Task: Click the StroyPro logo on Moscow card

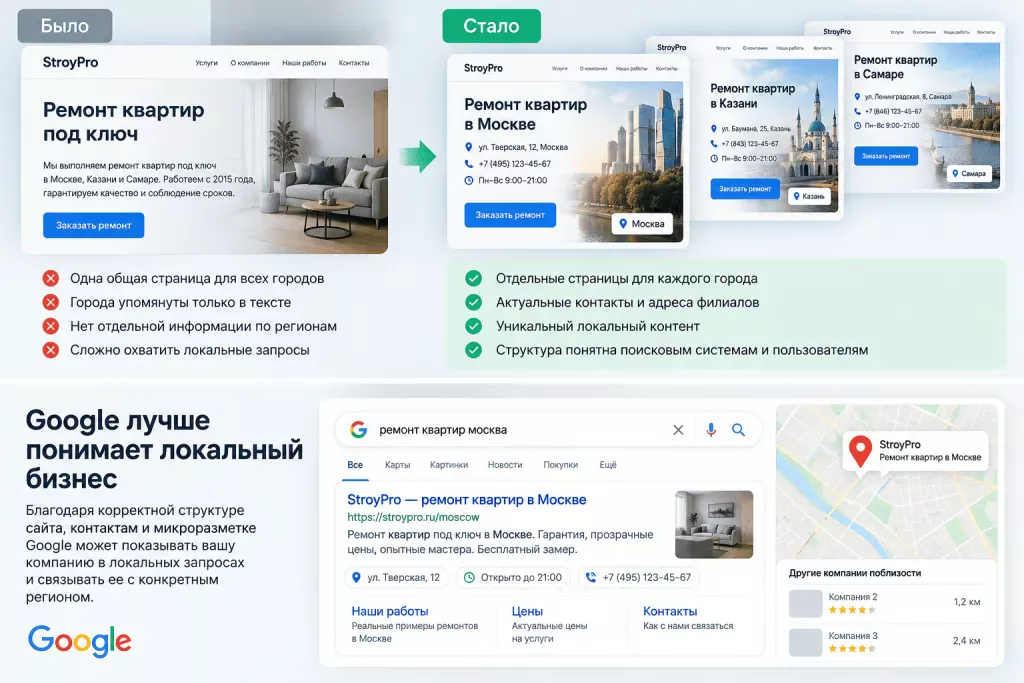Action: click(483, 68)
